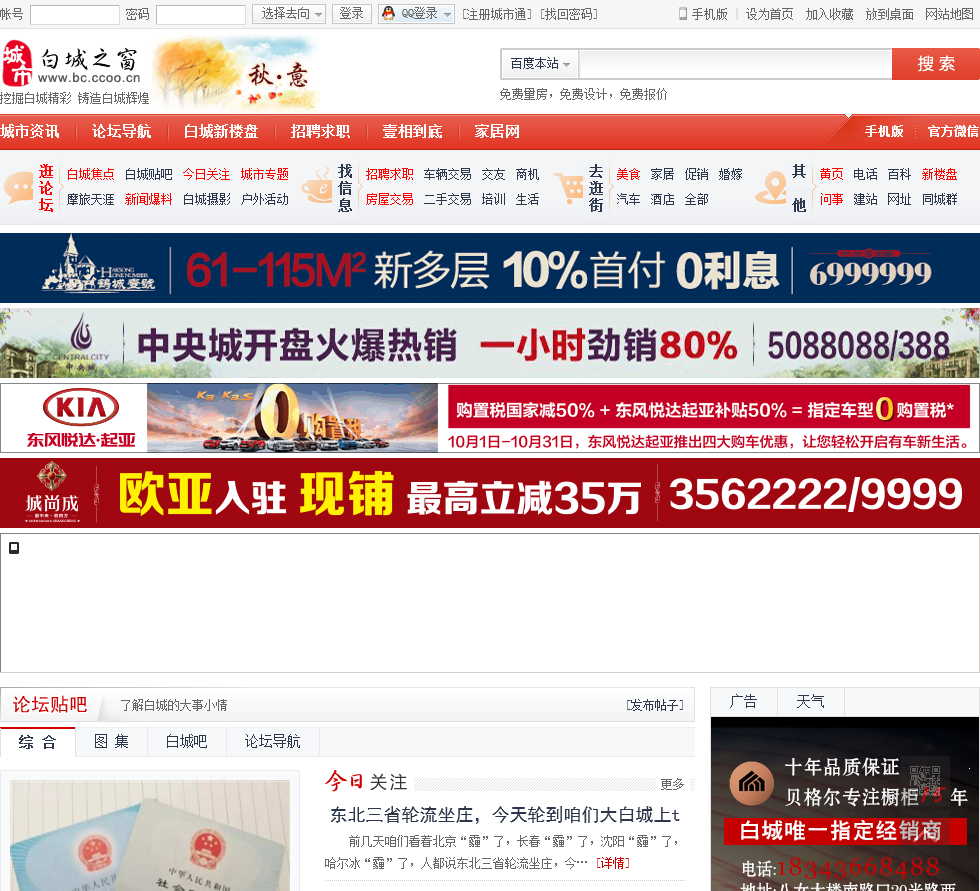Click the chat bubble forum icon
The width and height of the screenshot is (980, 891).
19,187
